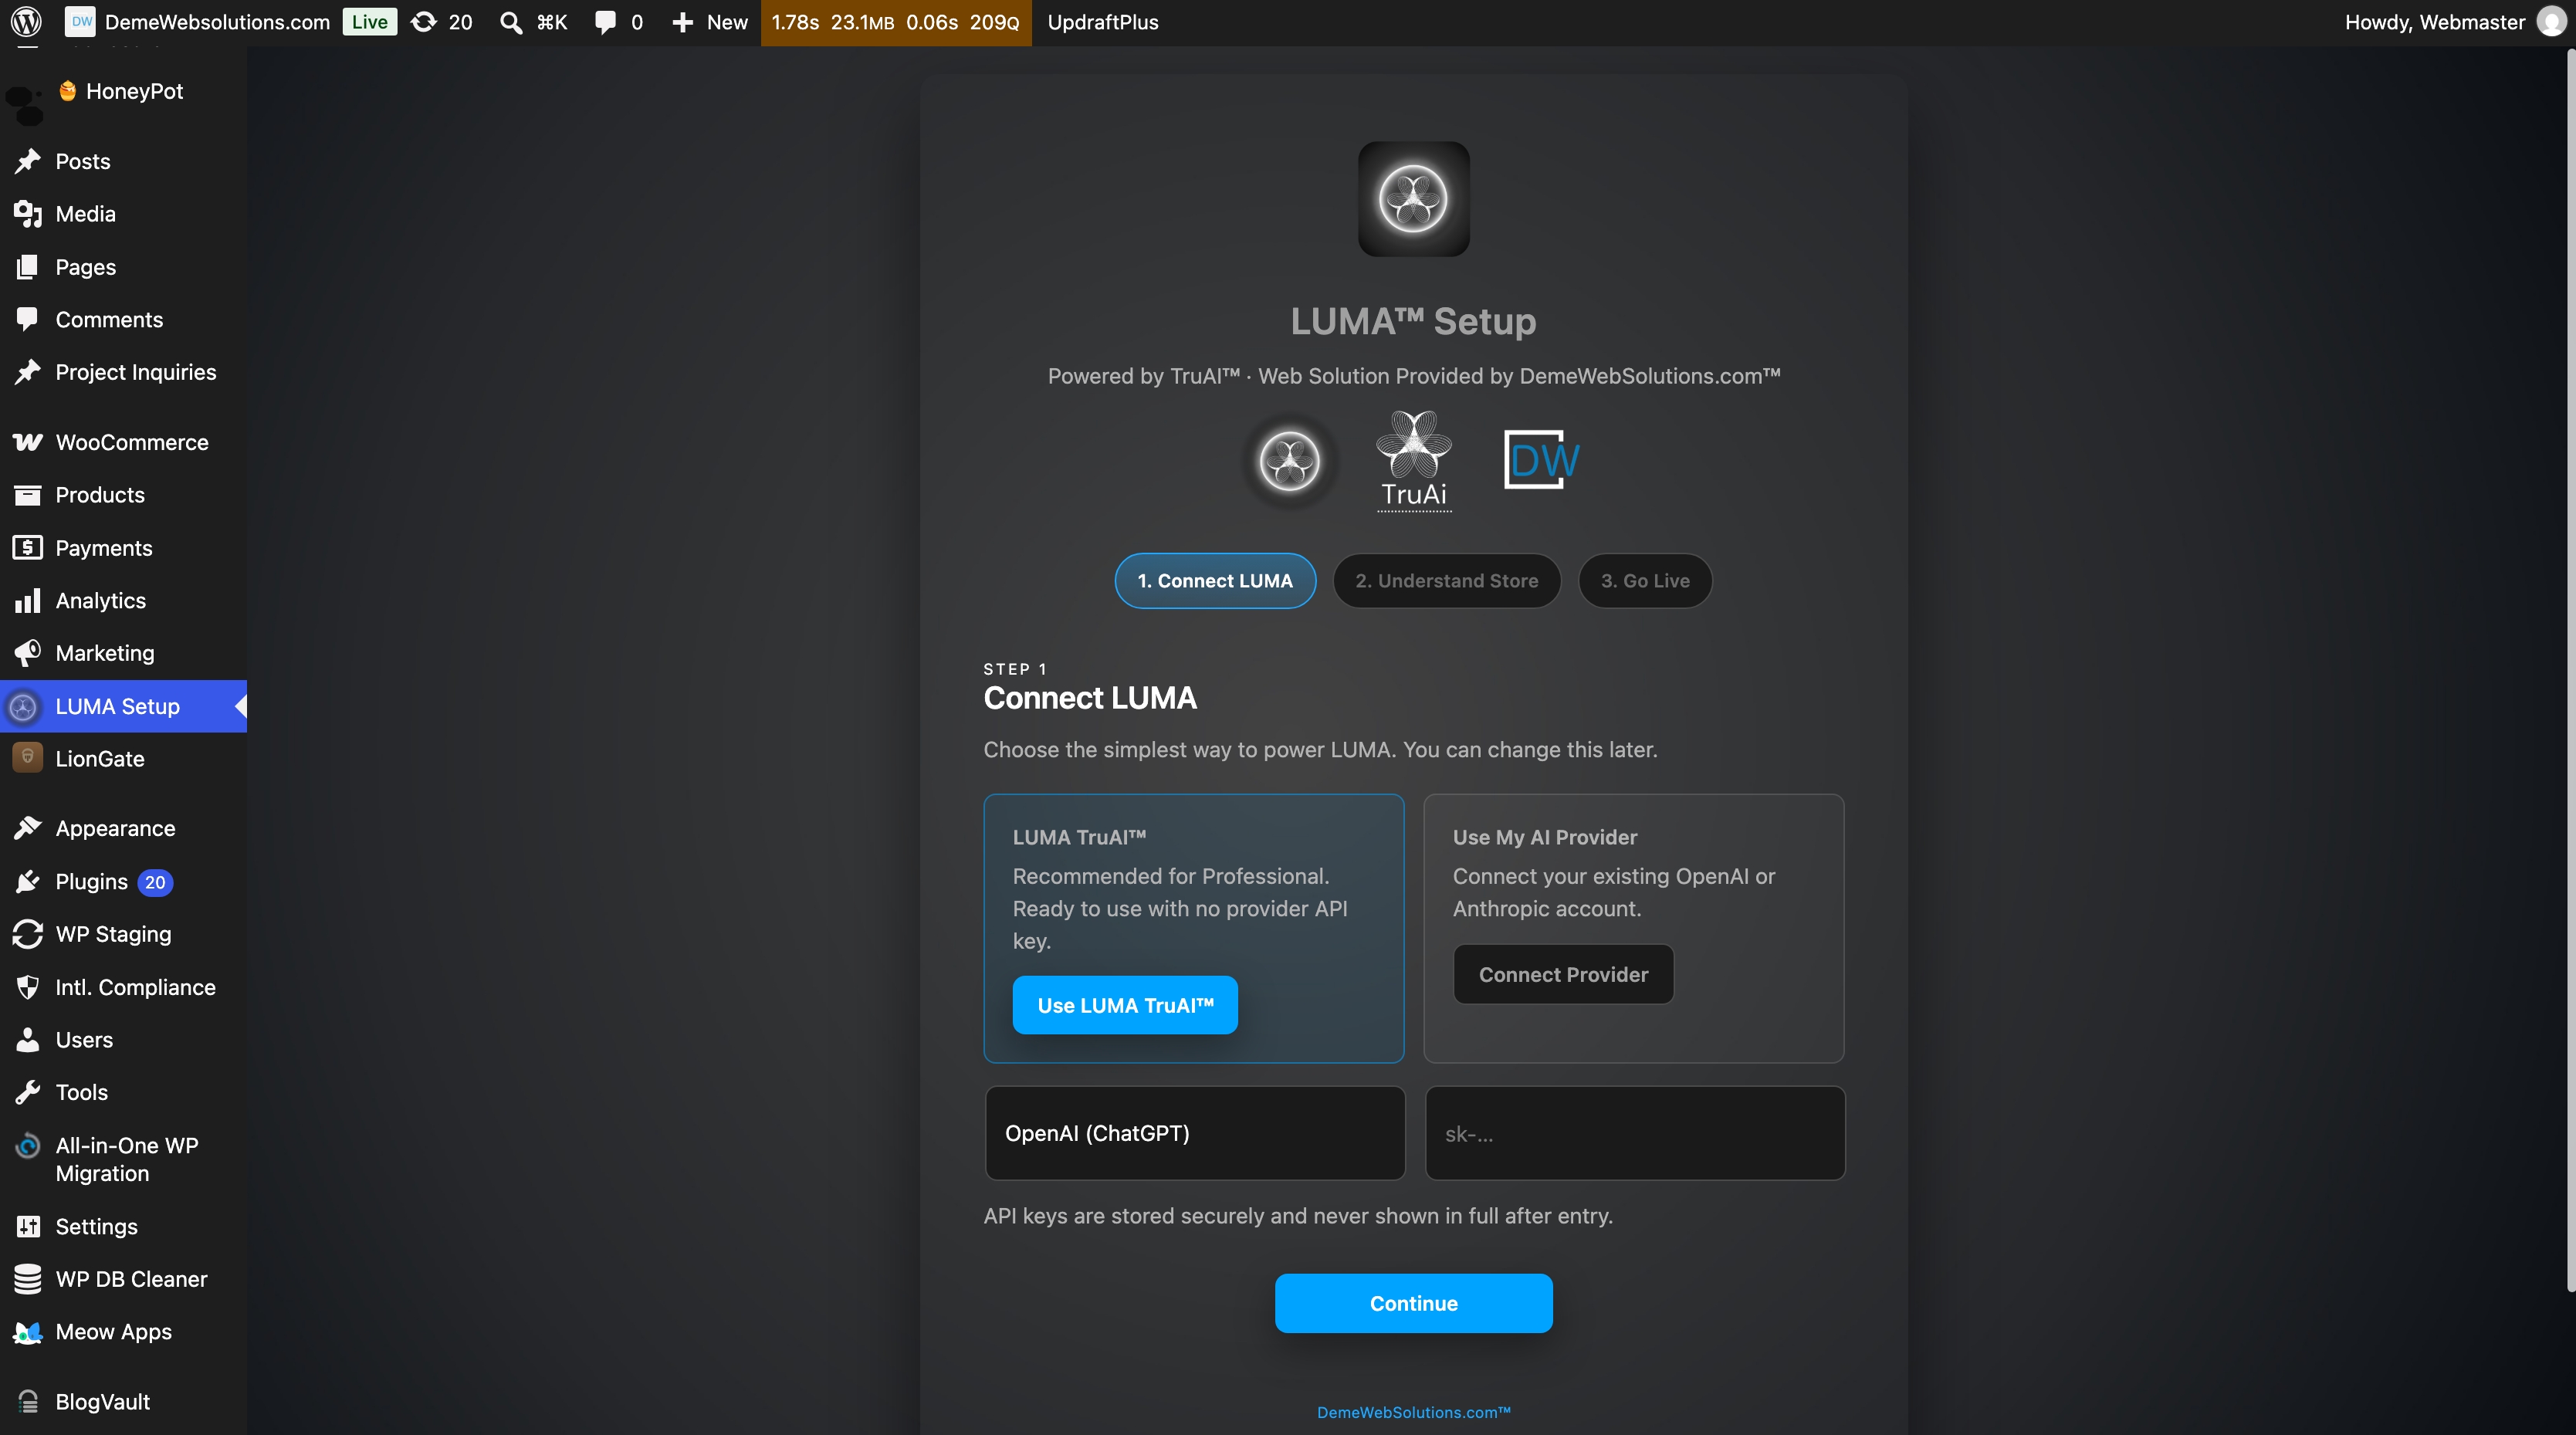This screenshot has width=2576, height=1435.
Task: Click the Pages icon in sidebar
Action: click(28, 267)
